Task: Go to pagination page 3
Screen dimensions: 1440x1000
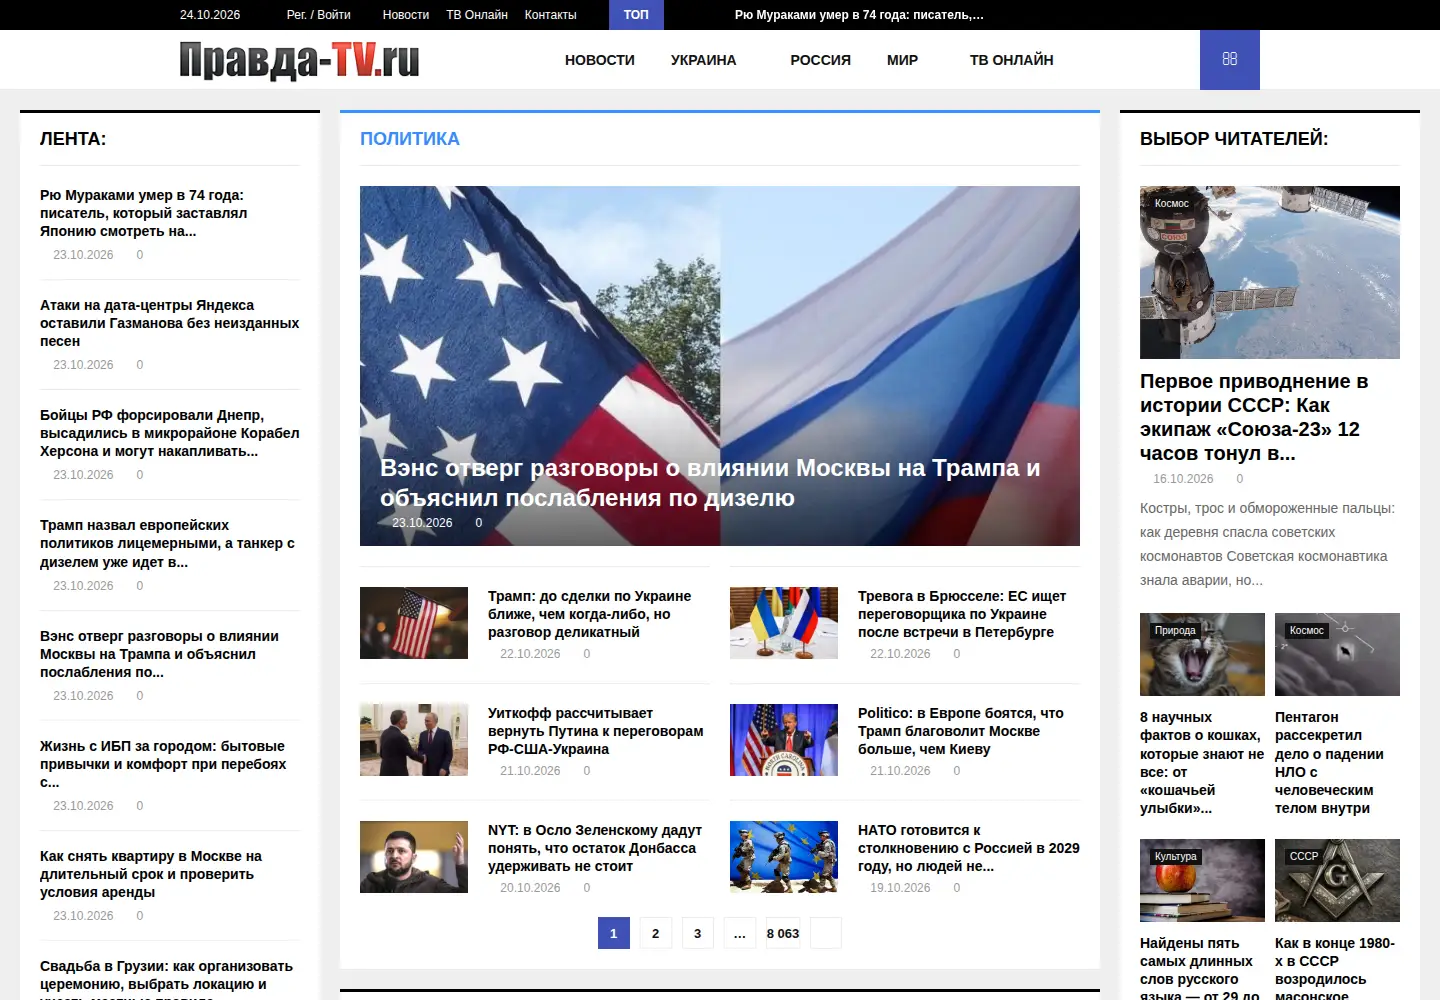Action: pyautogui.click(x=698, y=933)
